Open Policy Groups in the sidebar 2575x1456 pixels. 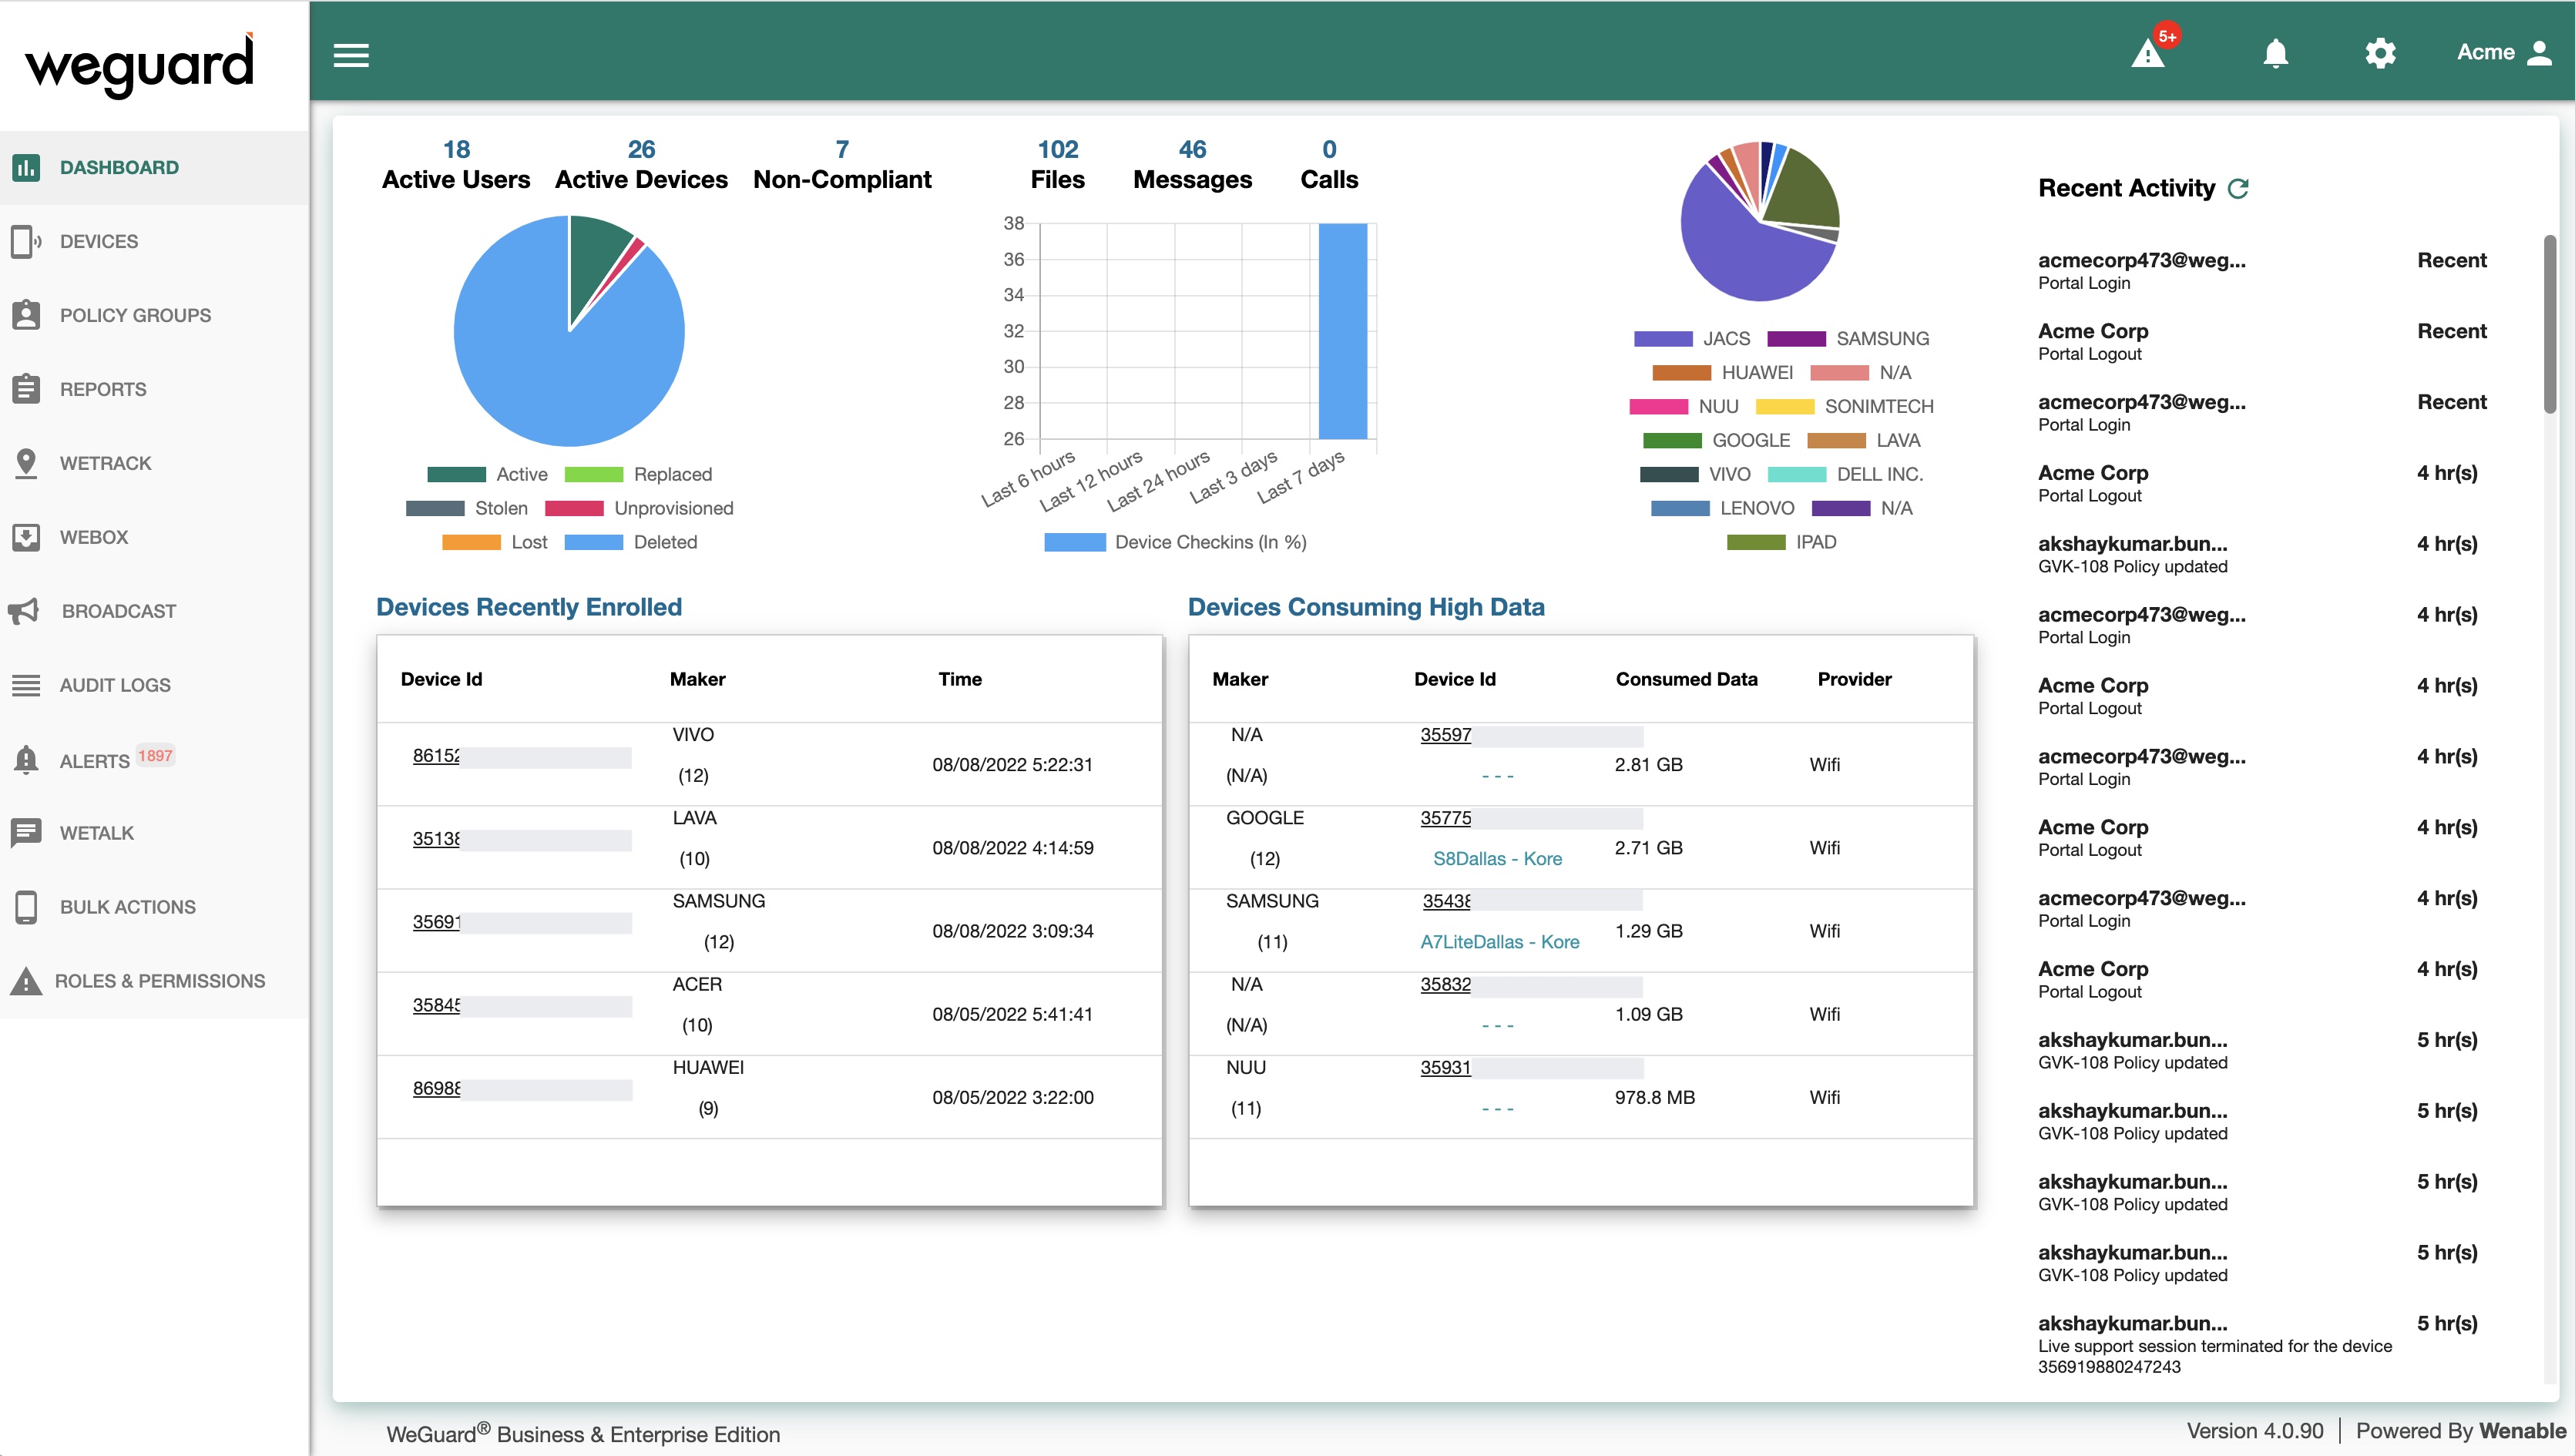point(135,314)
